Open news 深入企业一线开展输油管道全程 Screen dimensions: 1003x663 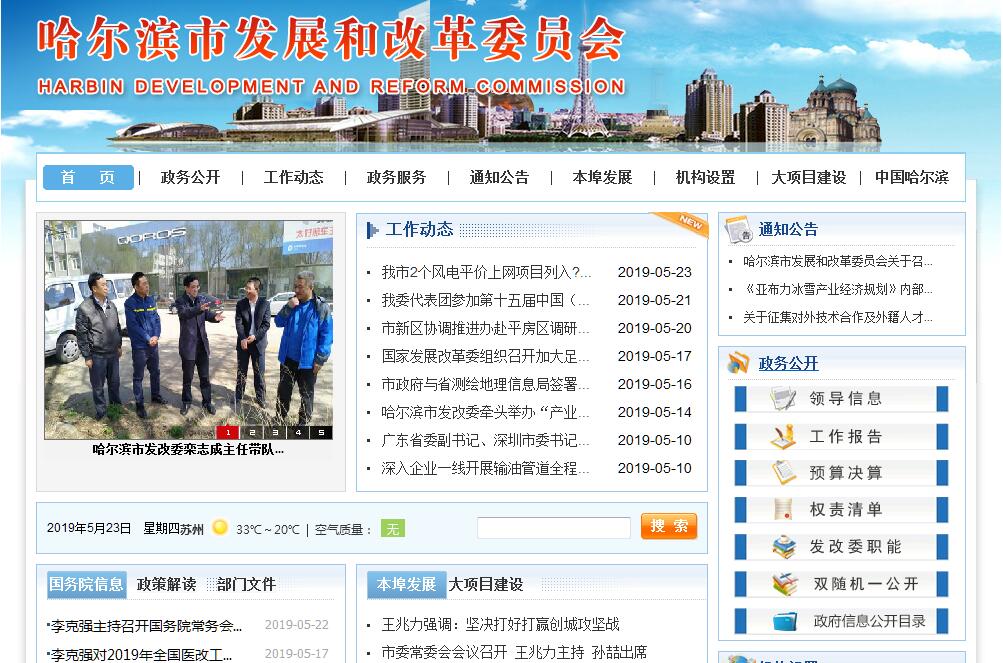486,468
